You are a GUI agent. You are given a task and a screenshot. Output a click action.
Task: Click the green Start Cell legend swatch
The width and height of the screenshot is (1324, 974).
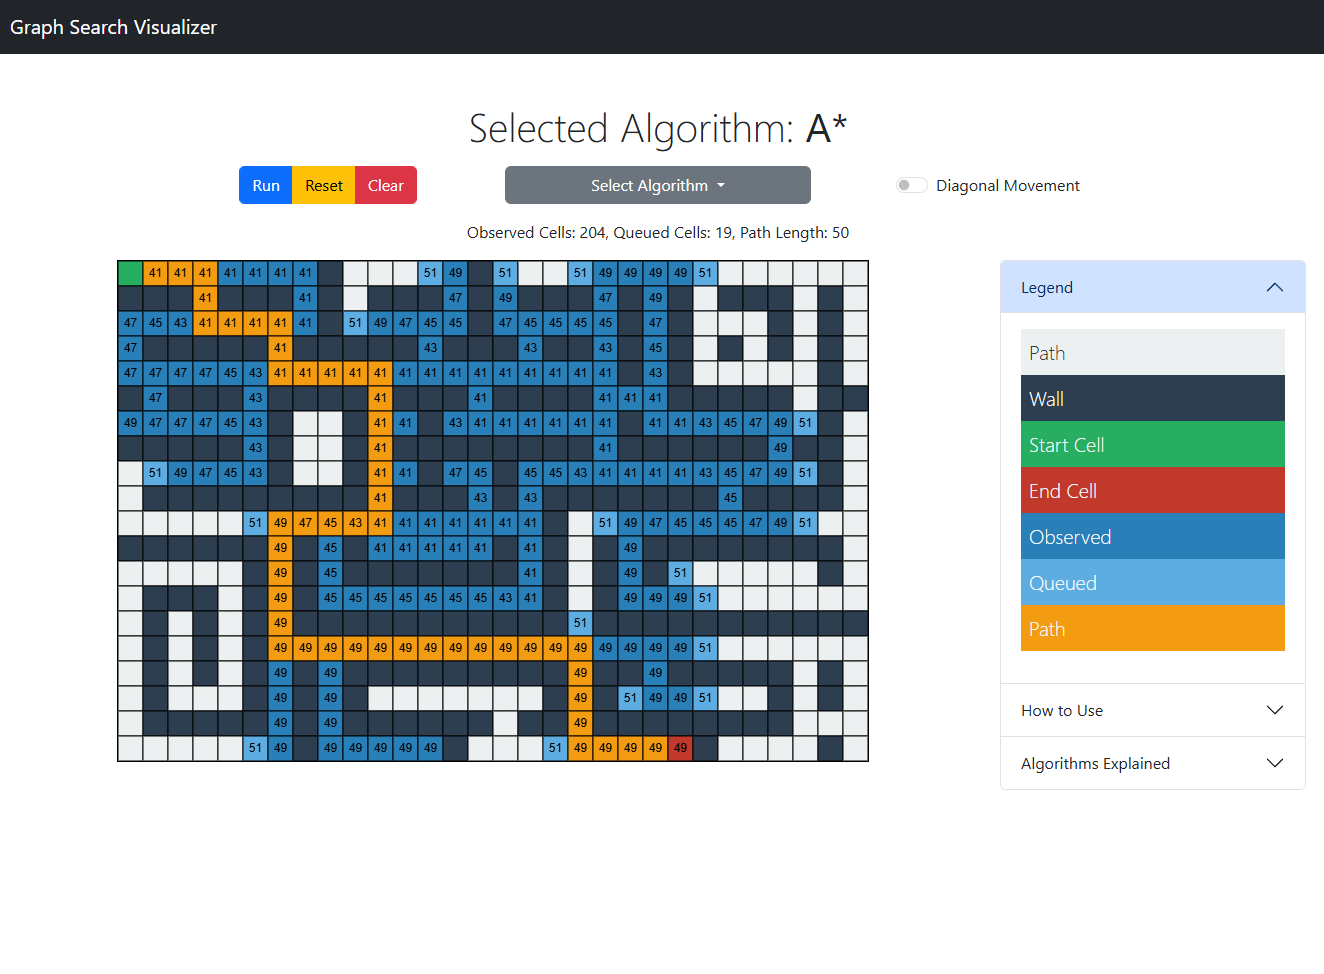pyautogui.click(x=1152, y=445)
